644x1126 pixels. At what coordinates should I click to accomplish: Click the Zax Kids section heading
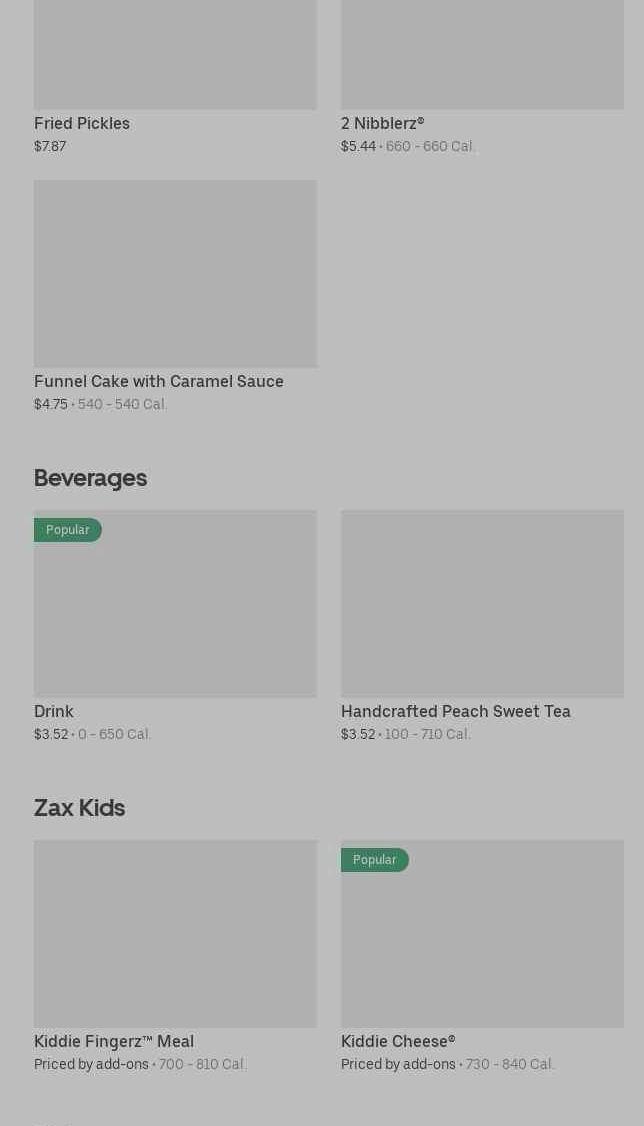[79, 808]
